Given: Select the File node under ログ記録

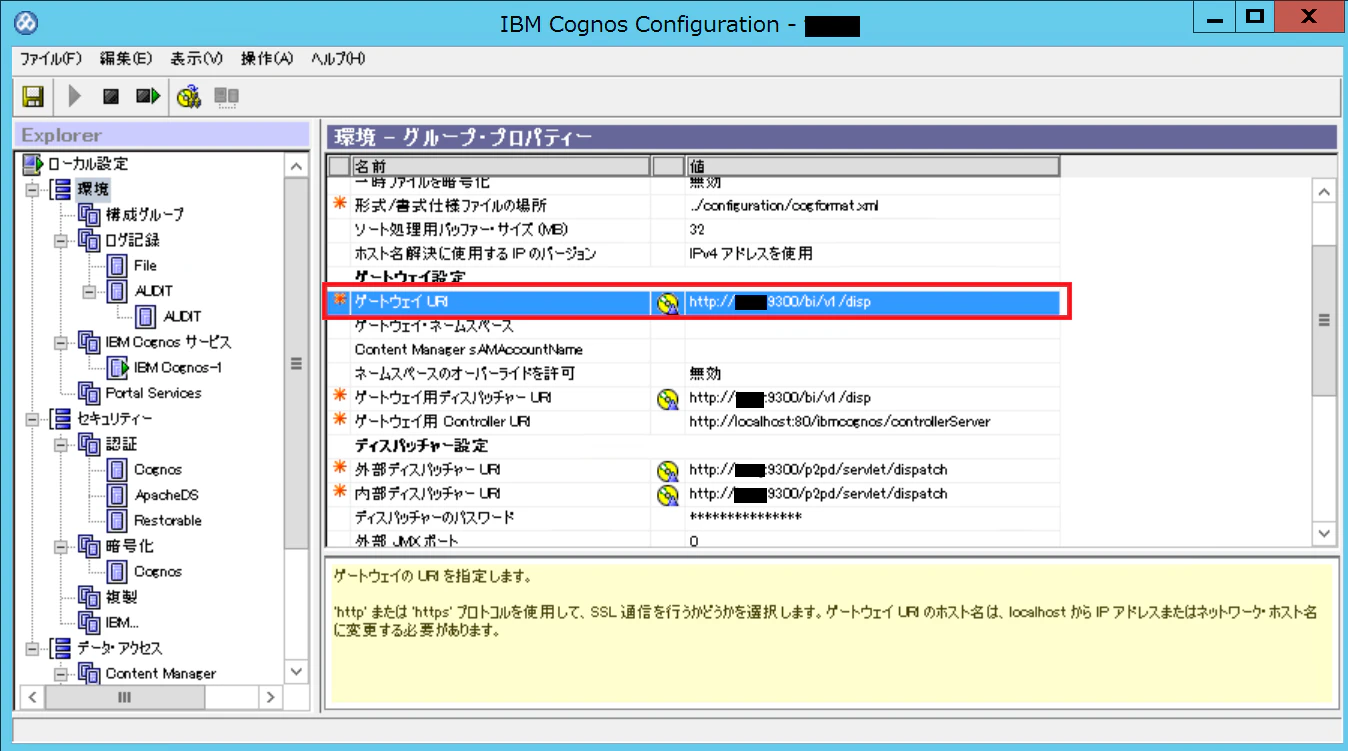Looking at the screenshot, I should click(x=145, y=266).
